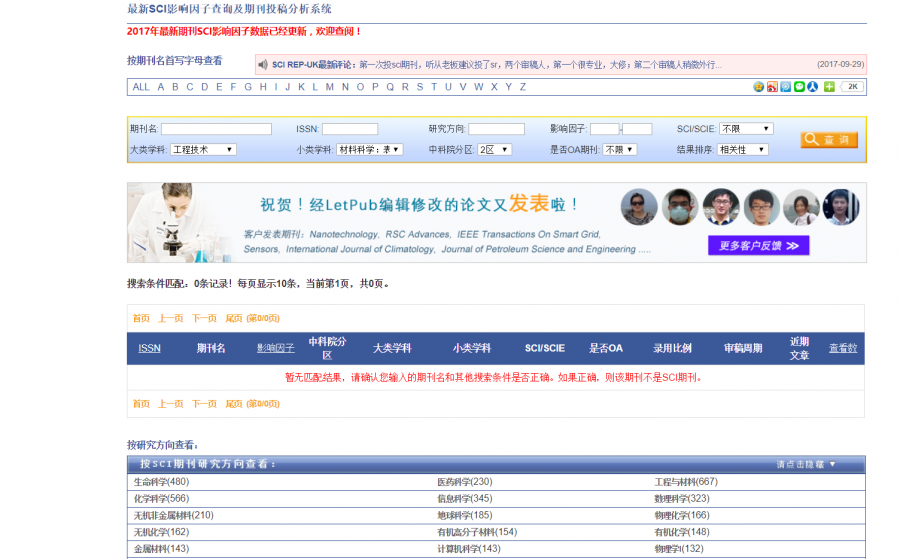Image resolution: width=900 pixels, height=559 pixels.
Task: Select letter S in alphabet index
Action: click(420, 87)
